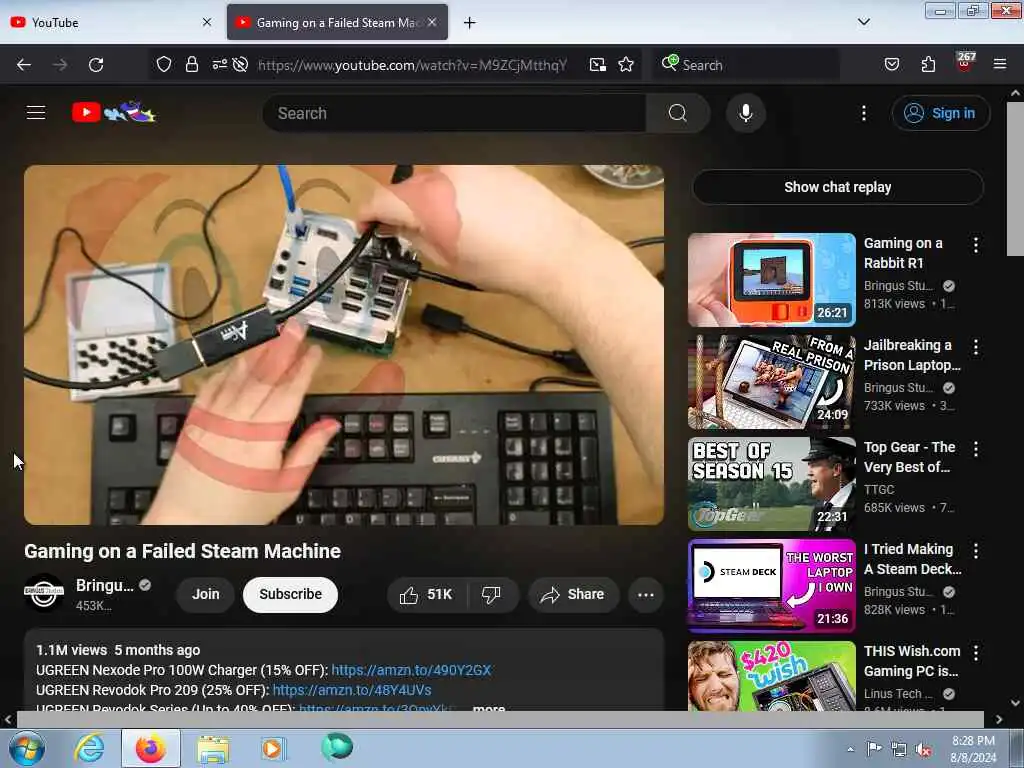Screen dimensions: 1024x768
Task: Open Firefox extensions puzzle icon
Action: [928, 64]
